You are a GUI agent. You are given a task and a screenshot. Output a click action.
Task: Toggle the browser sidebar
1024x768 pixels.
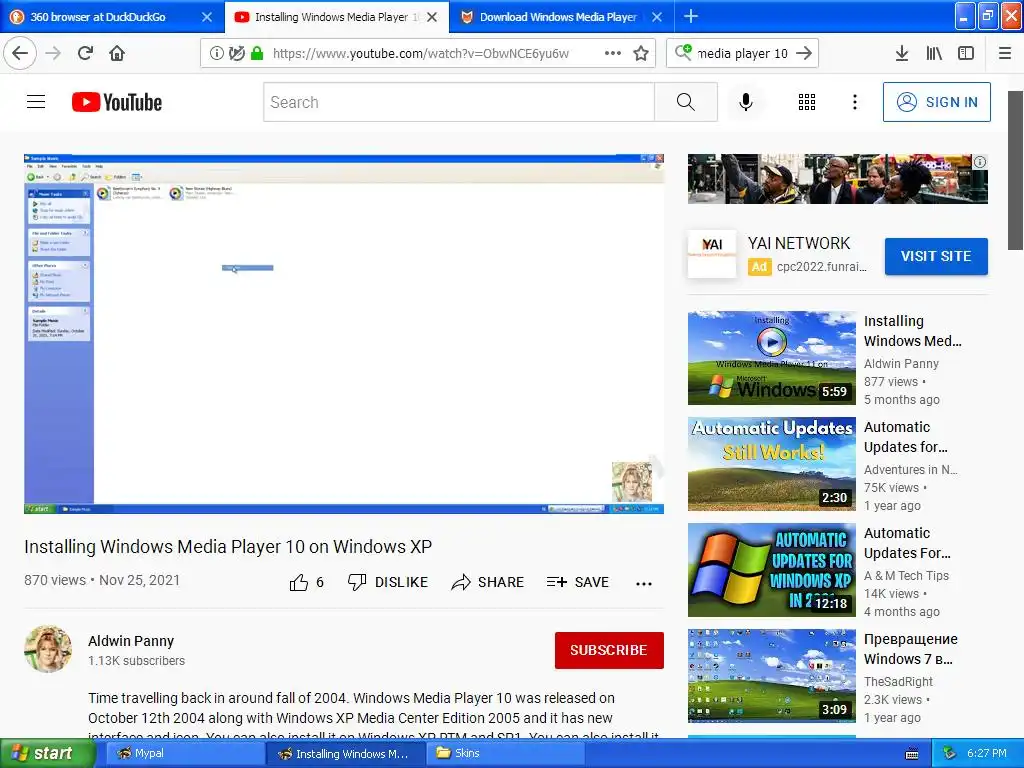tap(966, 54)
